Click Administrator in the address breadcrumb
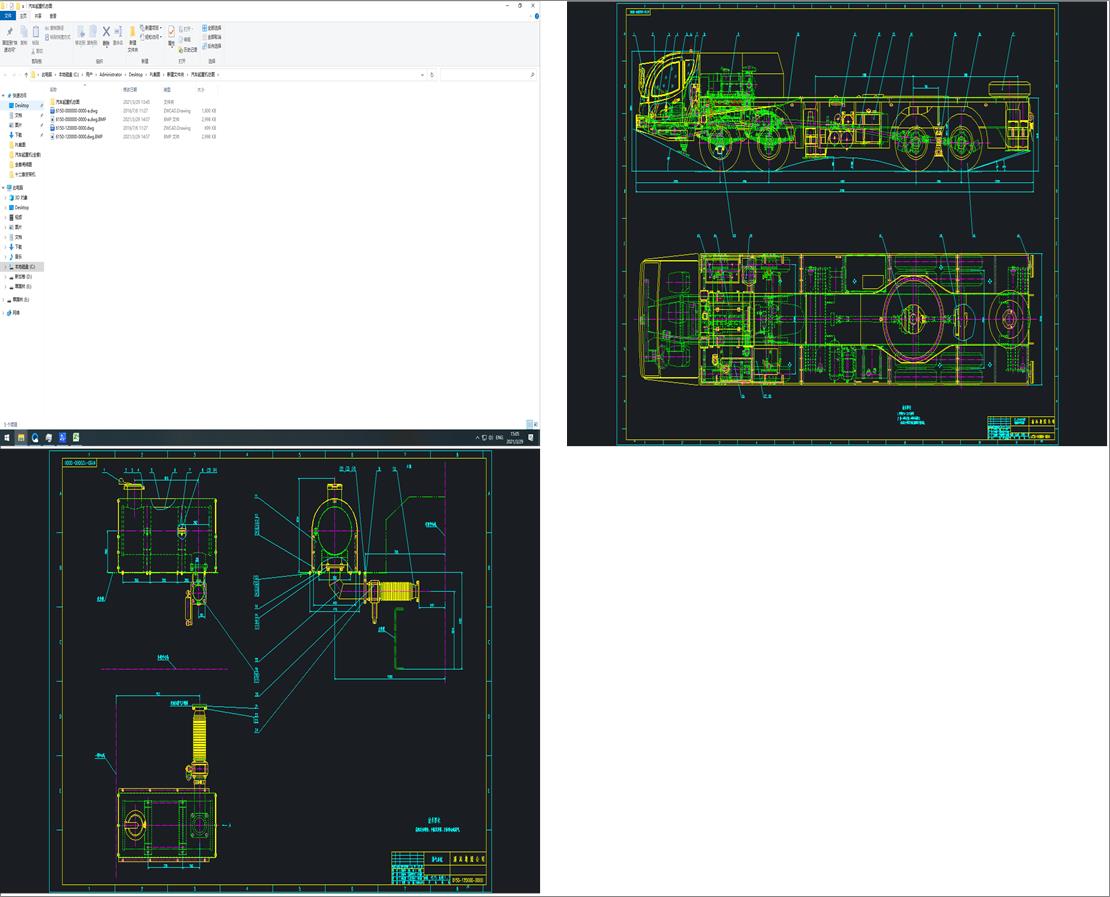Viewport: 1110px width, 897px height. click(x=110, y=74)
